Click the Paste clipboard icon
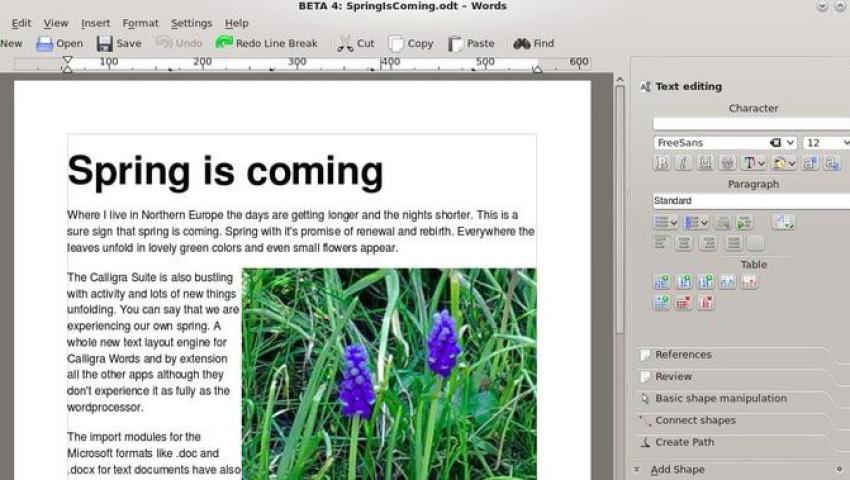 [x=456, y=44]
